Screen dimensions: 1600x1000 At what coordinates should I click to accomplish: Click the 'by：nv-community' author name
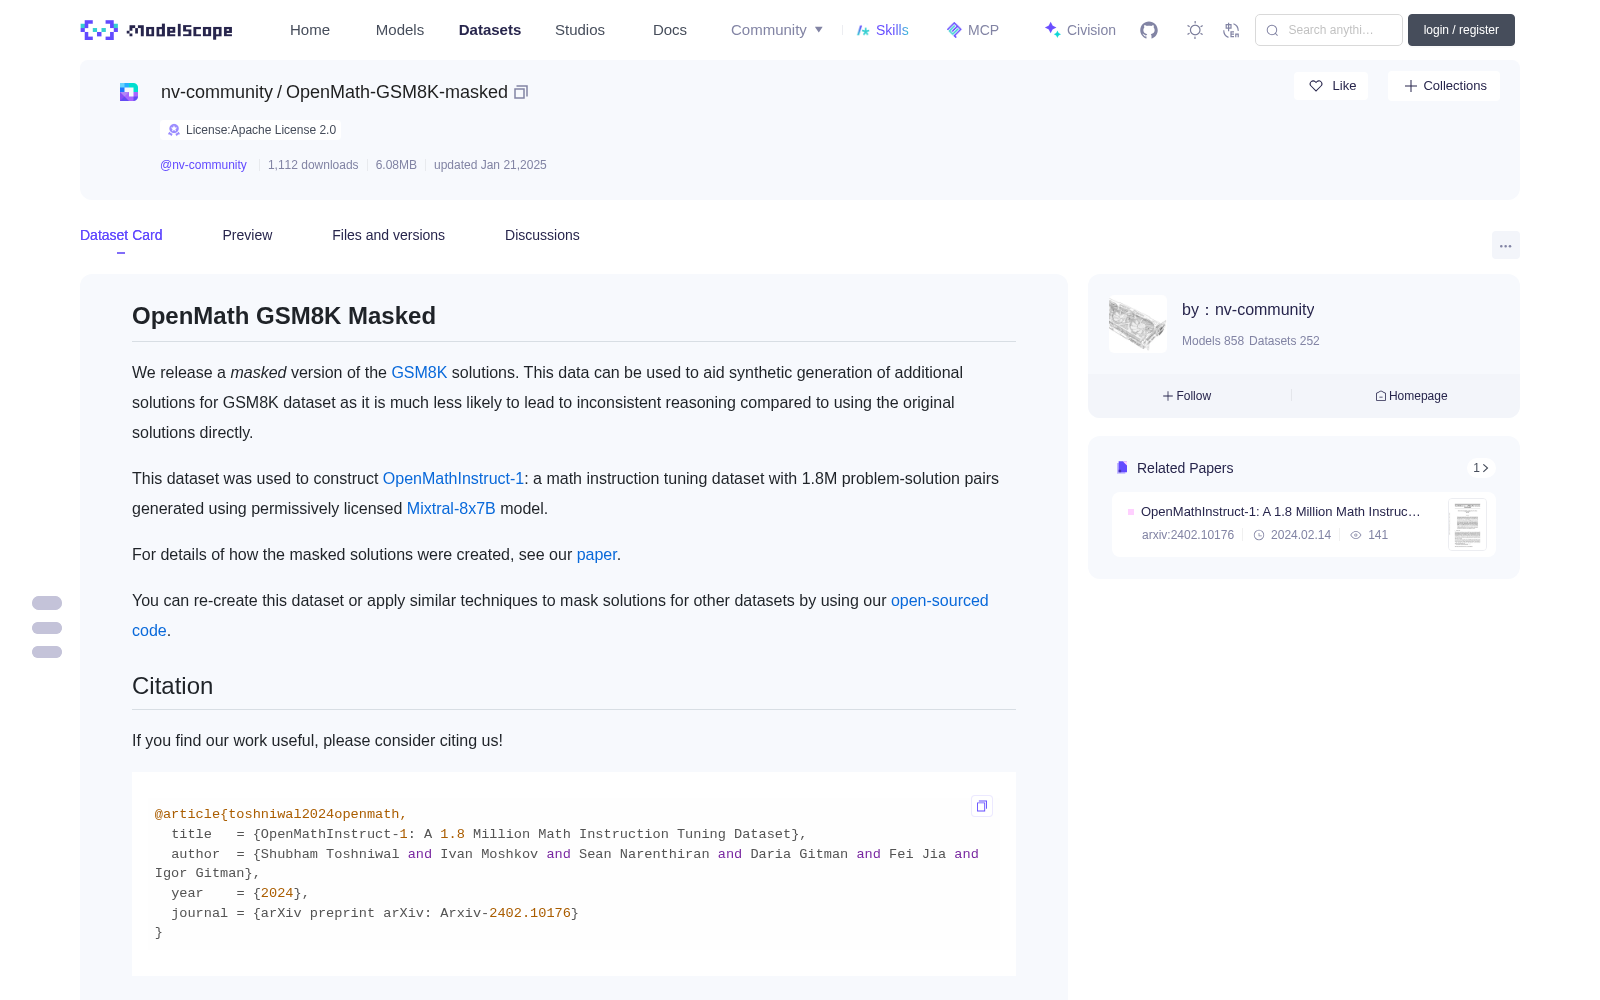pos(1248,310)
